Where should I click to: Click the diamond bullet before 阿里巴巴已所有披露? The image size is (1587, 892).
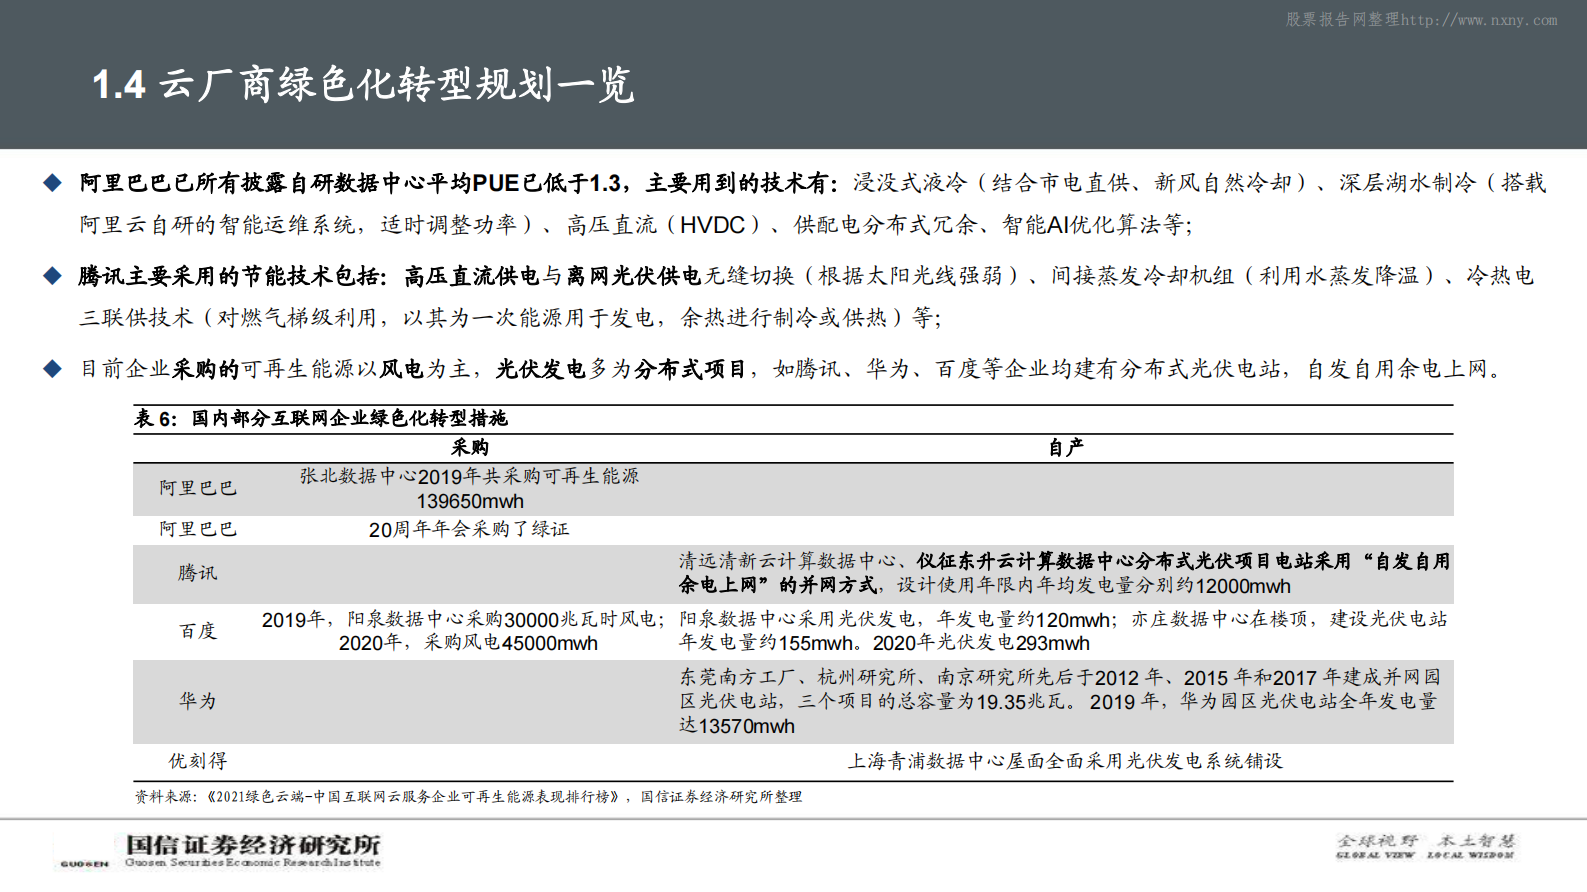pos(53,183)
